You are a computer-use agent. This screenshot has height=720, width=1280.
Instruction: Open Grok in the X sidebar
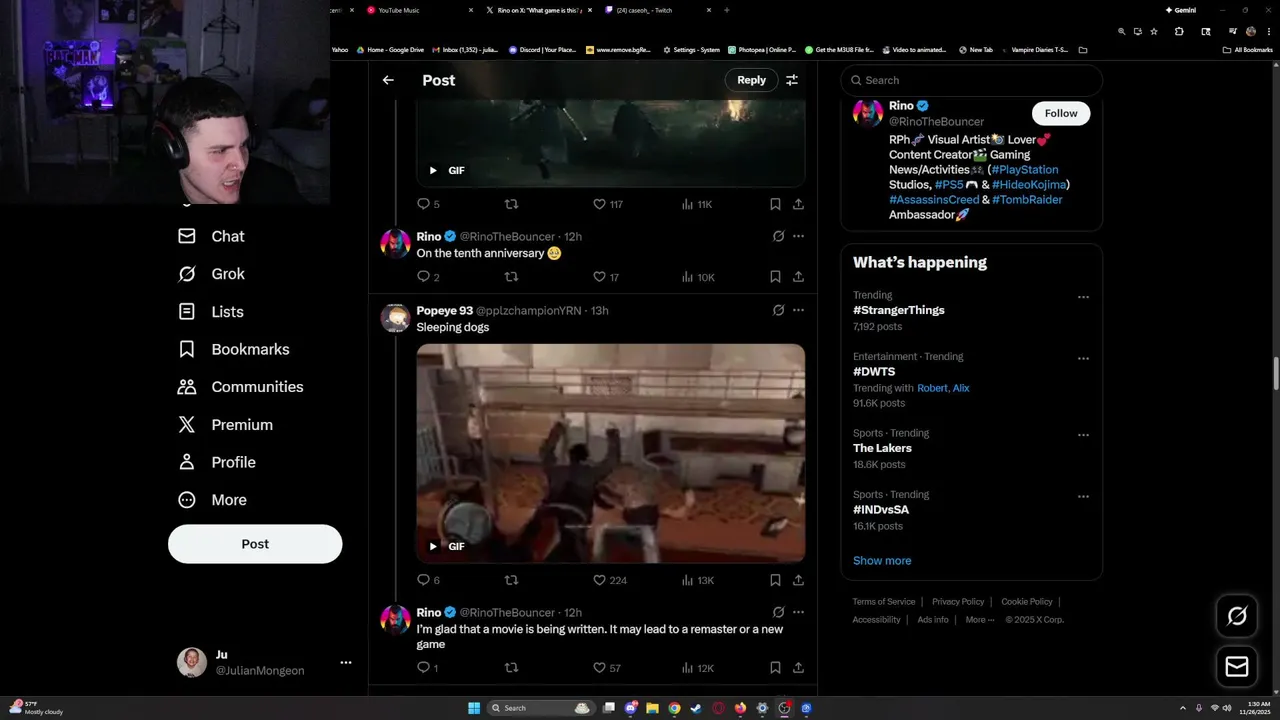point(211,274)
